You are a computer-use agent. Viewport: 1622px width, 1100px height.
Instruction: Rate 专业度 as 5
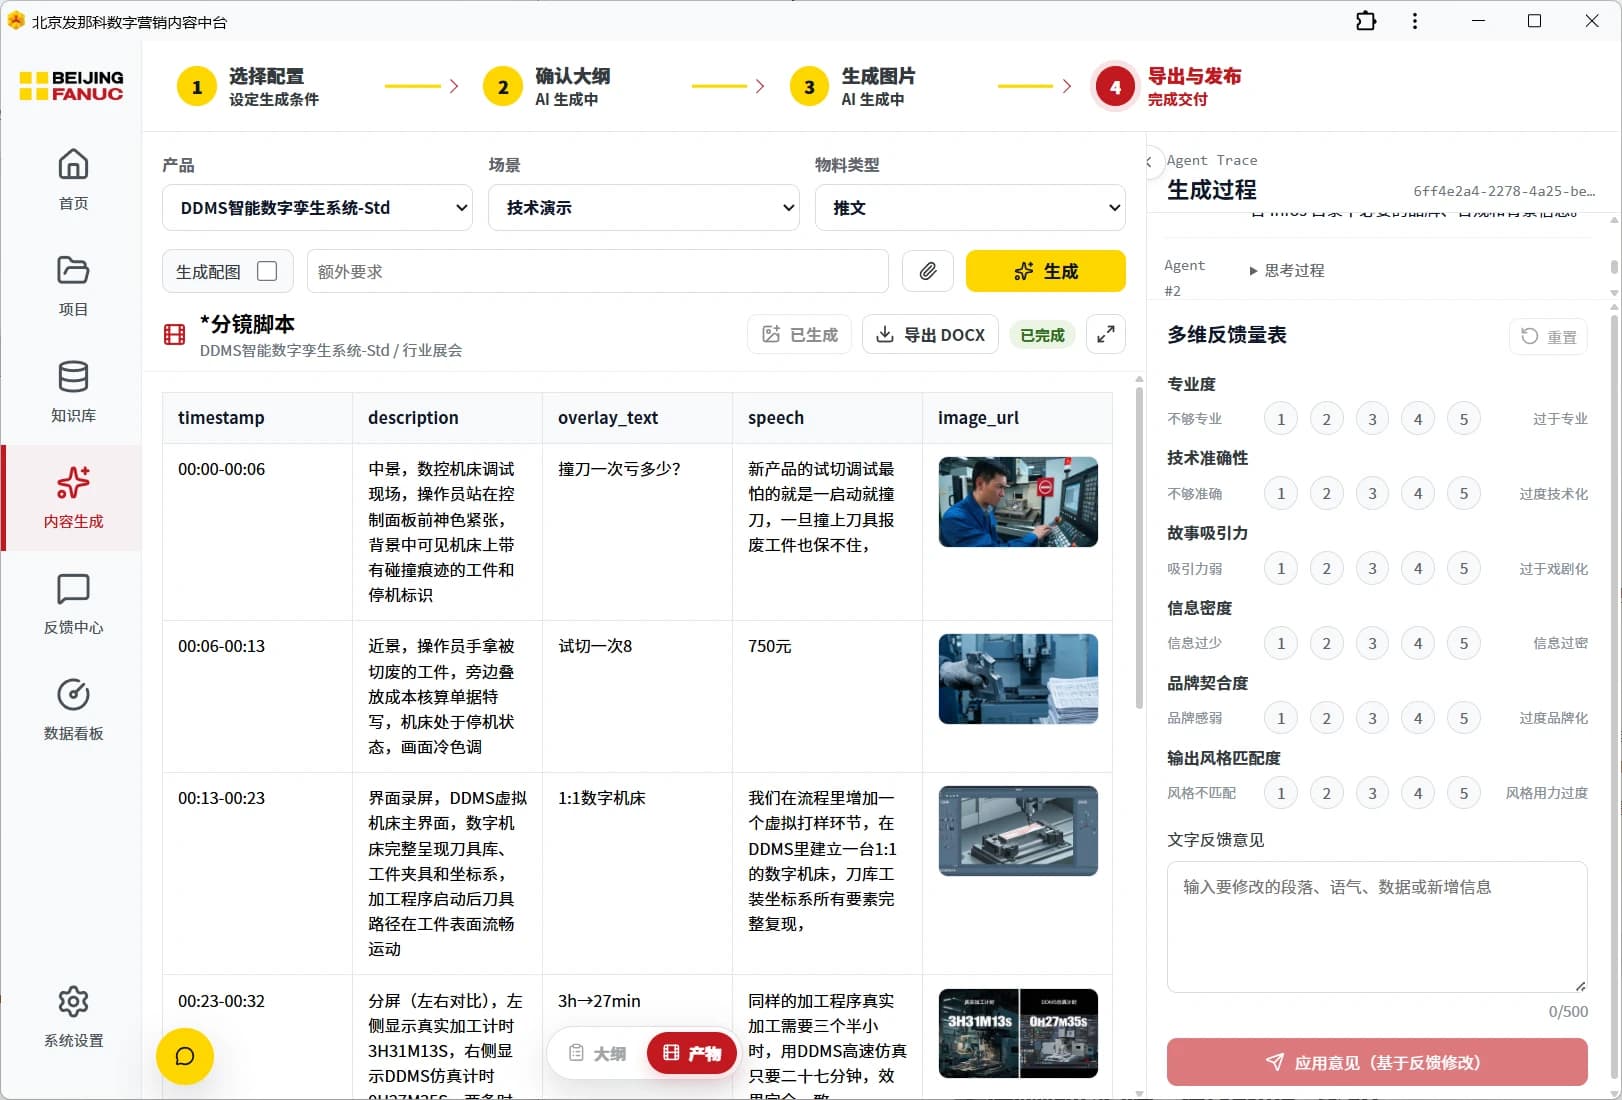coord(1464,419)
